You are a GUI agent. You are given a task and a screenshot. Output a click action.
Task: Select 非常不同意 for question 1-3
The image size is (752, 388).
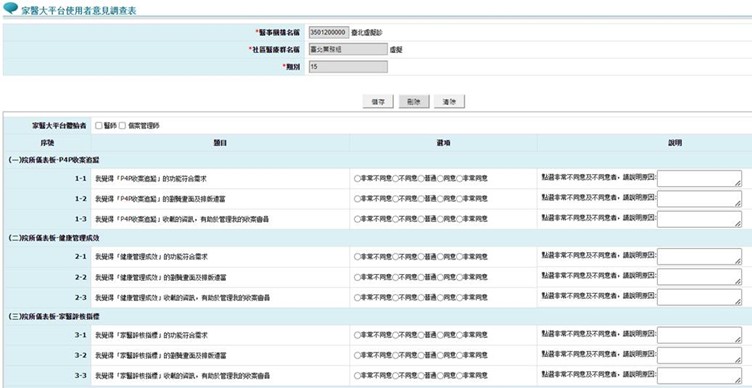(x=357, y=219)
